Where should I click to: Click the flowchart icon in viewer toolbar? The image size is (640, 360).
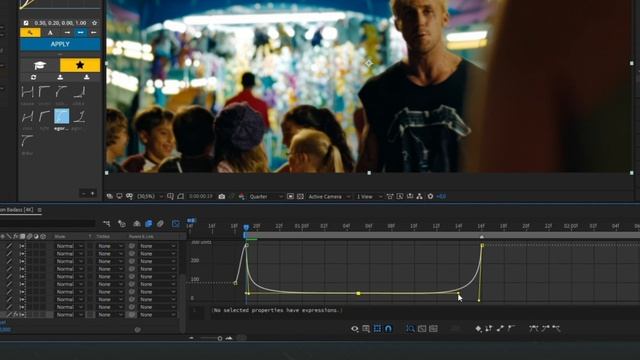(420, 196)
